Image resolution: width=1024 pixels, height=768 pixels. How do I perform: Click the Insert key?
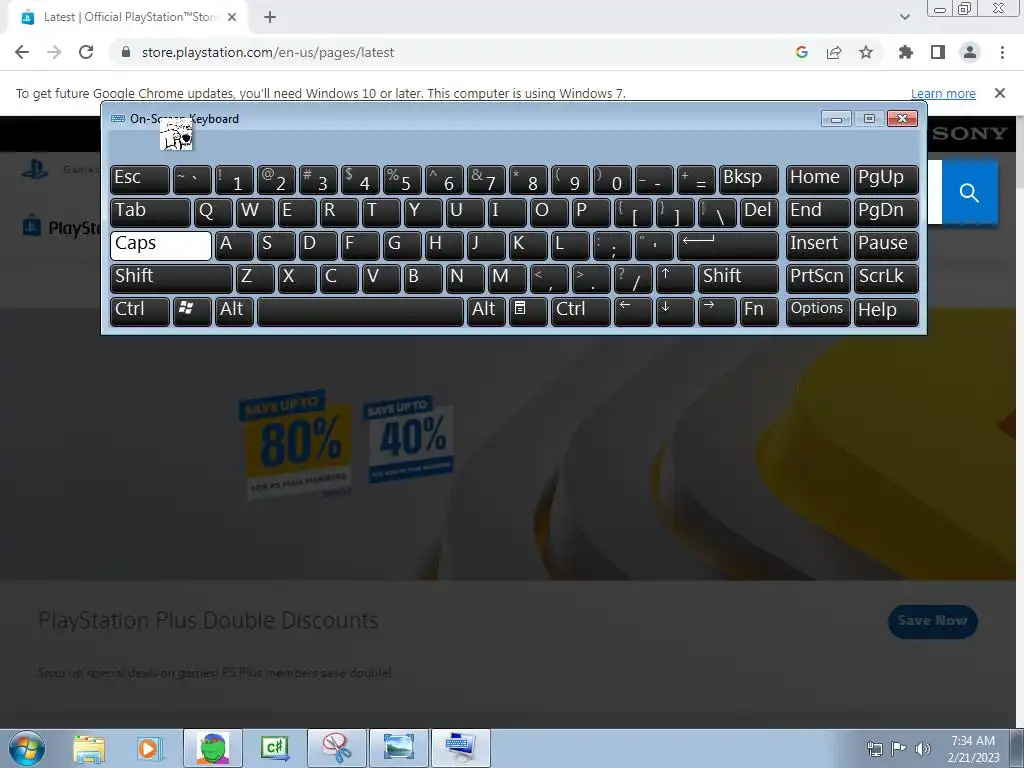click(x=818, y=245)
